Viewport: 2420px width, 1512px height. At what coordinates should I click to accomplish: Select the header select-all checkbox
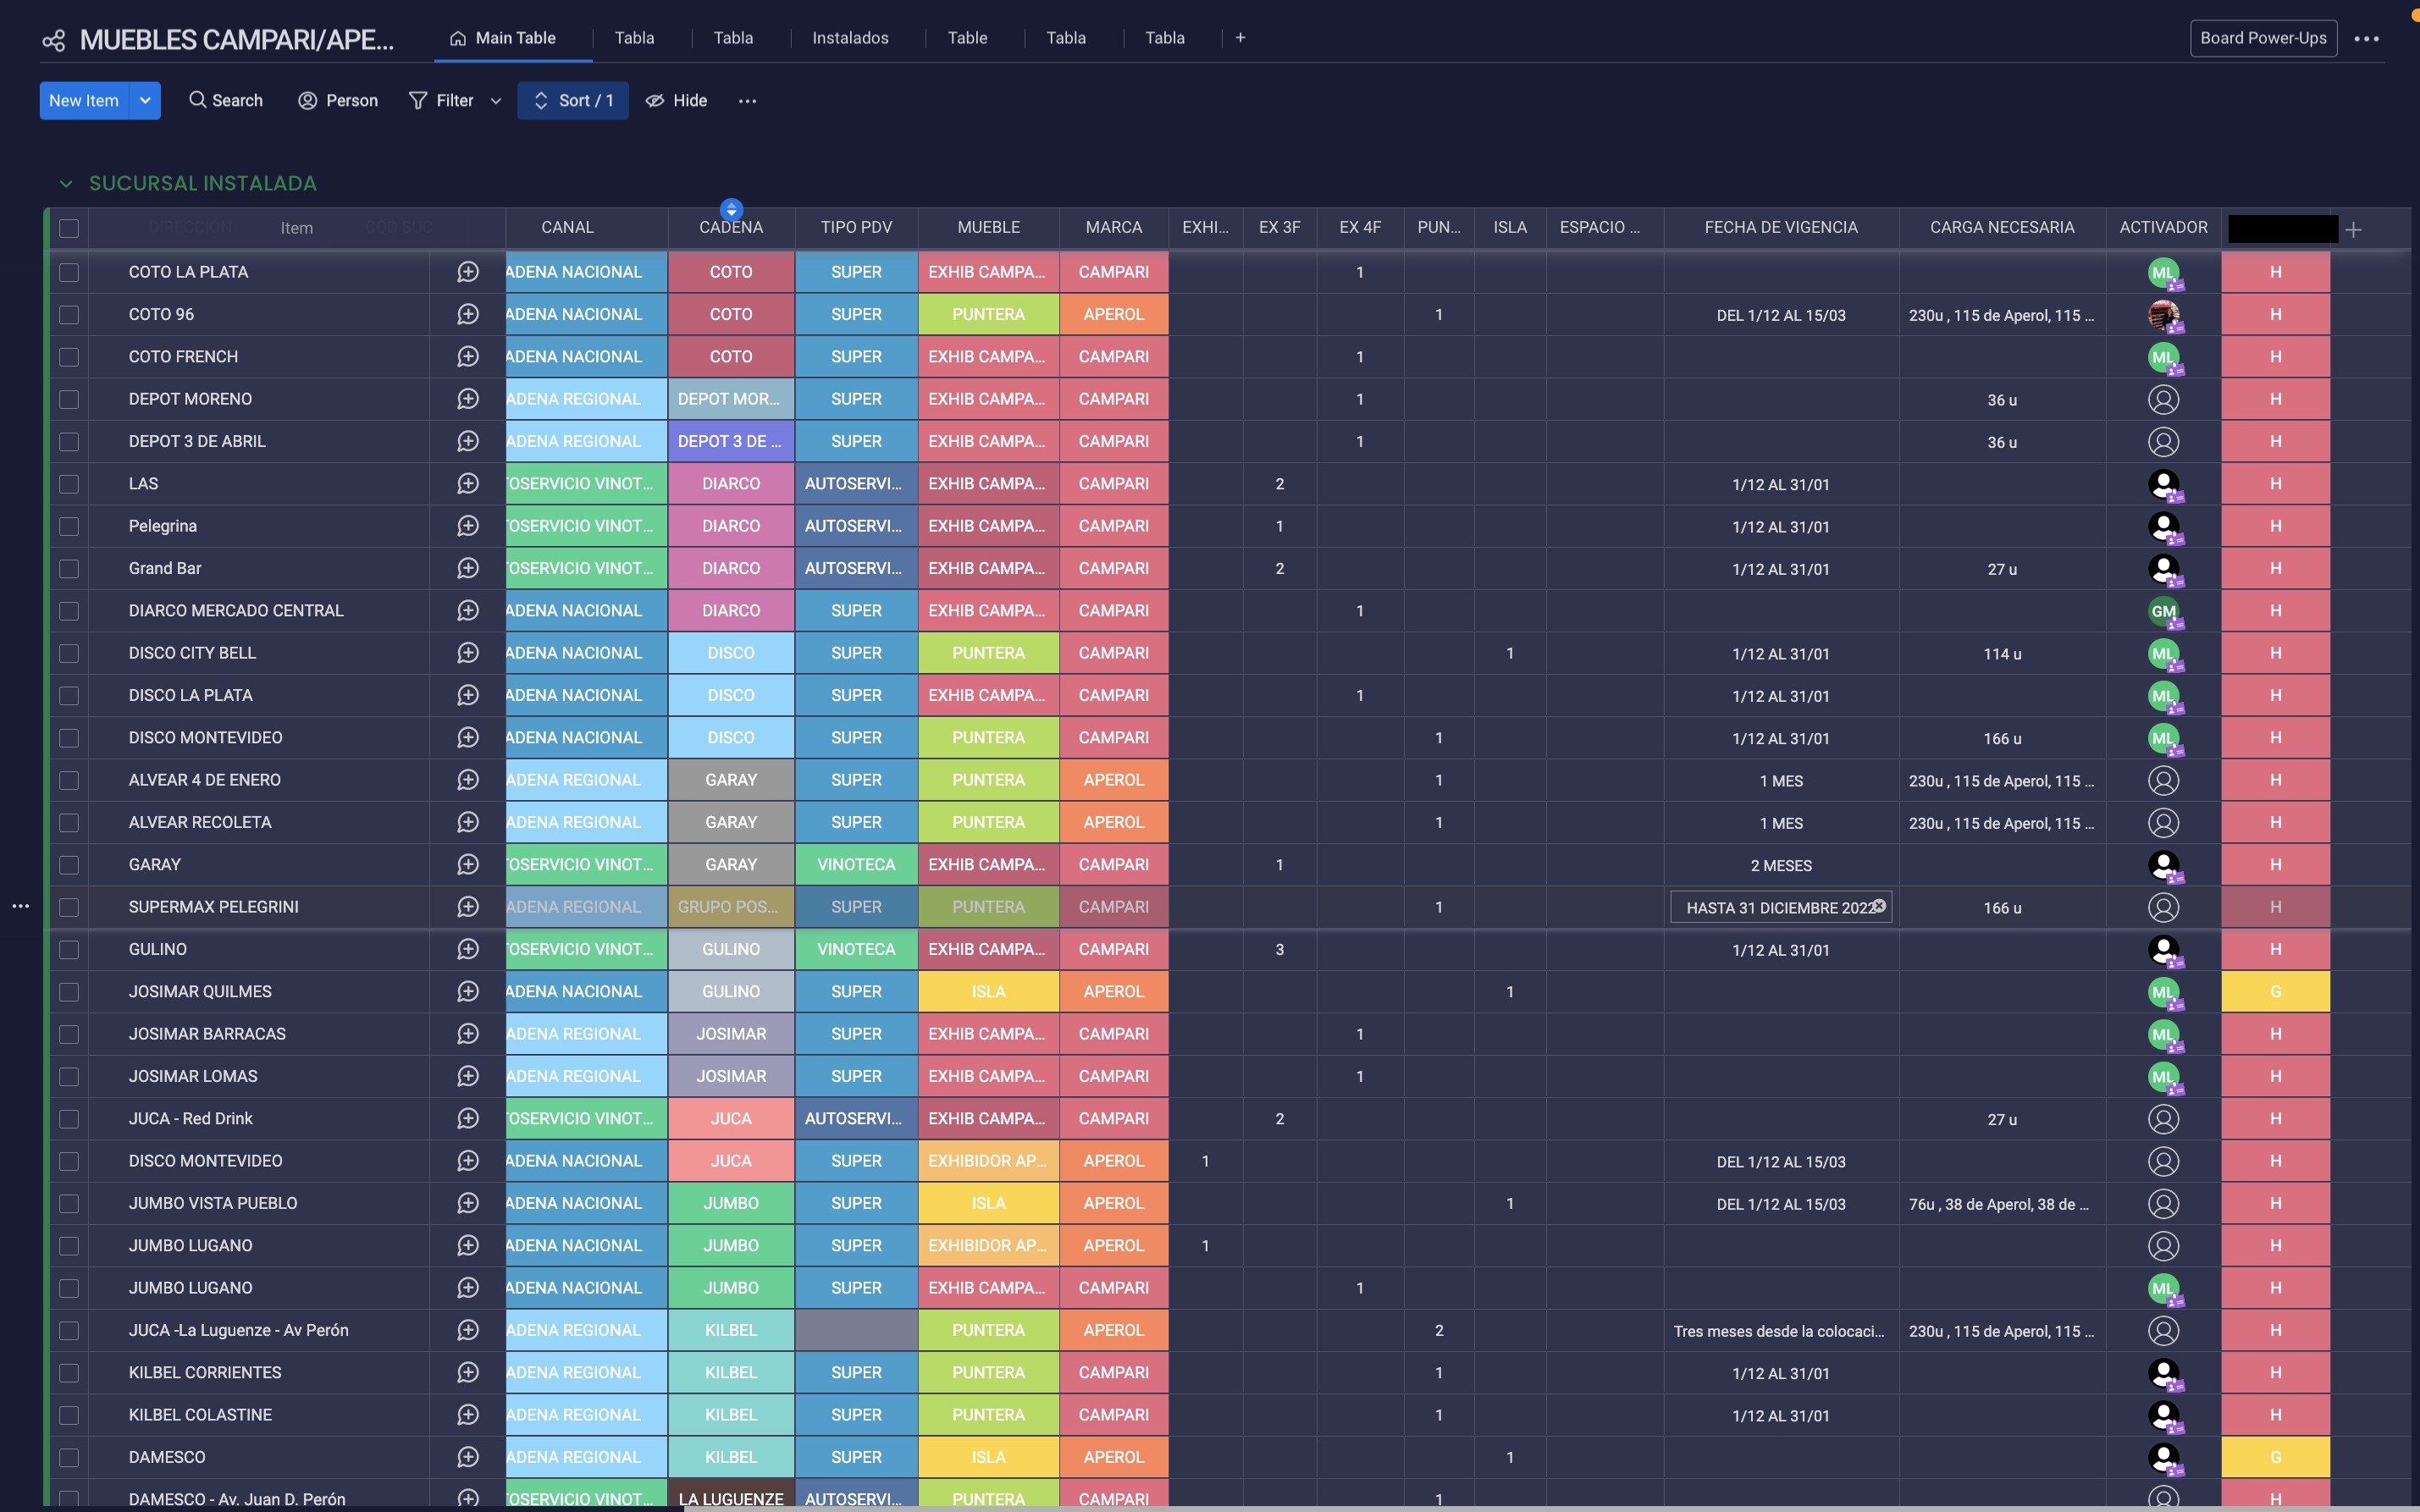69,228
